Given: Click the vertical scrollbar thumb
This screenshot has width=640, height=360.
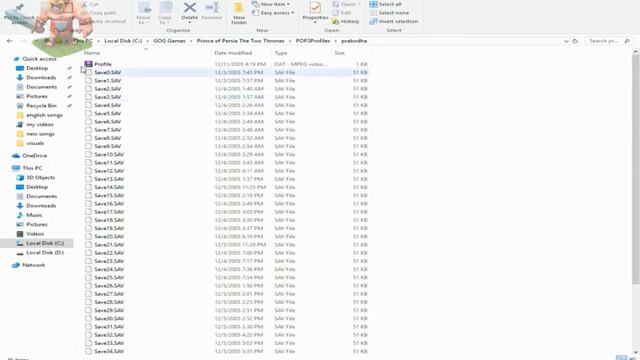Looking at the screenshot, I should (636, 169).
